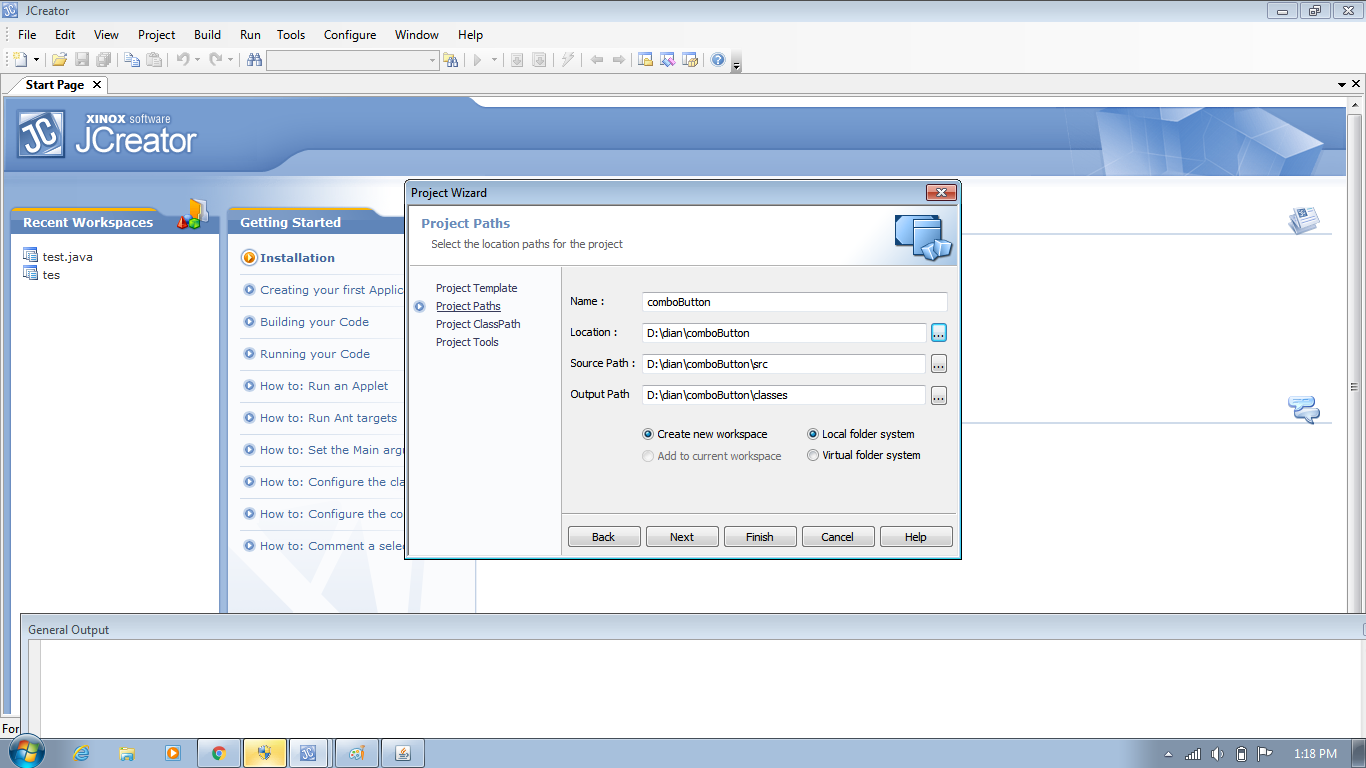Viewport: 1366px width, 768px height.
Task: Click the Location field browse ellipsis
Action: pyautogui.click(x=938, y=332)
